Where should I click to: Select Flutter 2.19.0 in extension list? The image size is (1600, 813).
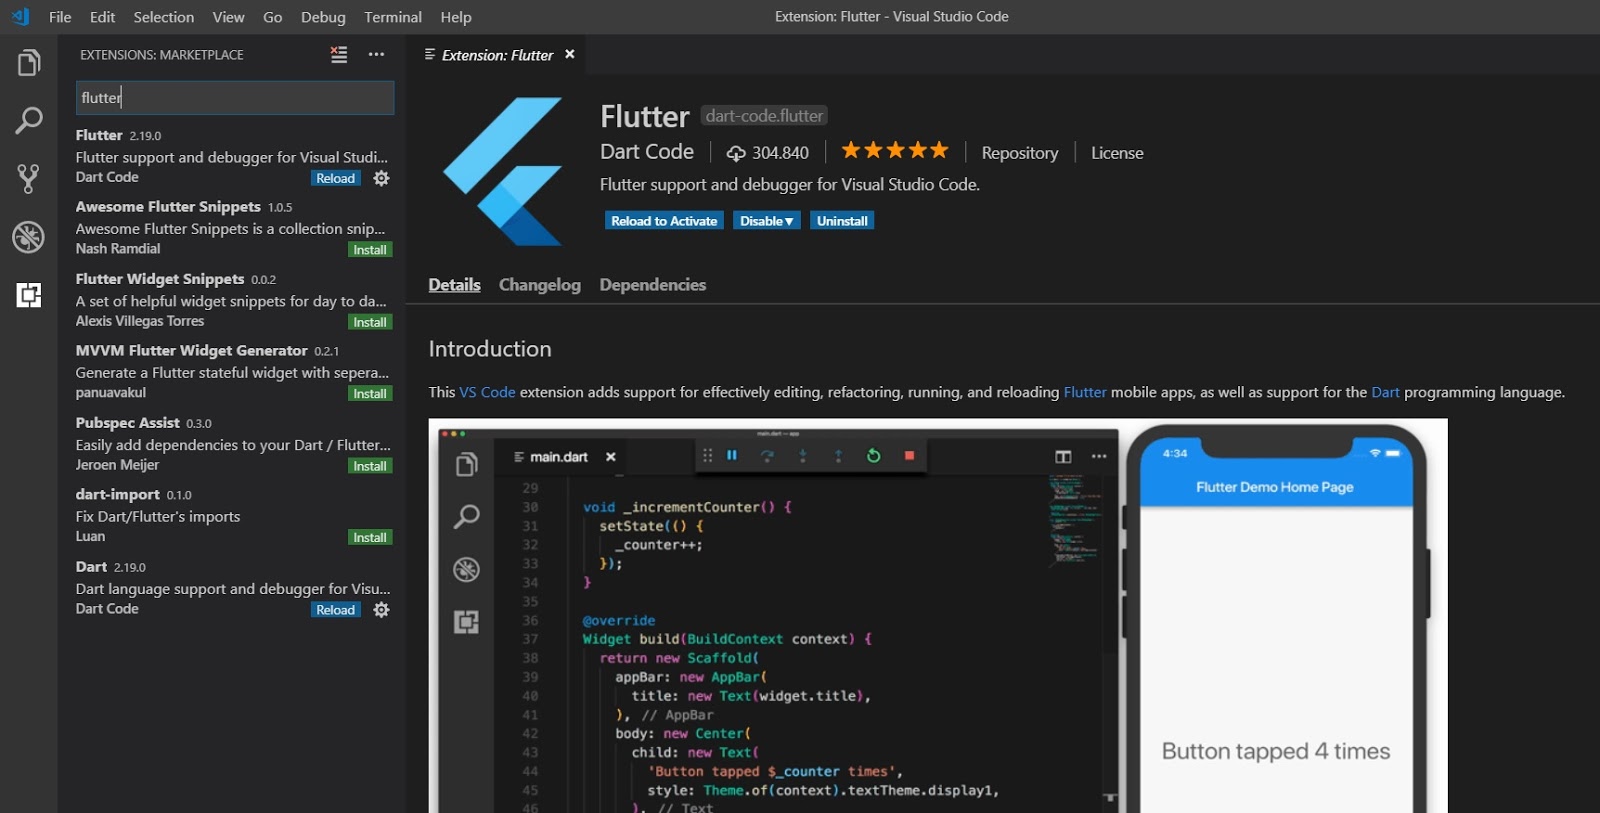pyautogui.click(x=232, y=156)
